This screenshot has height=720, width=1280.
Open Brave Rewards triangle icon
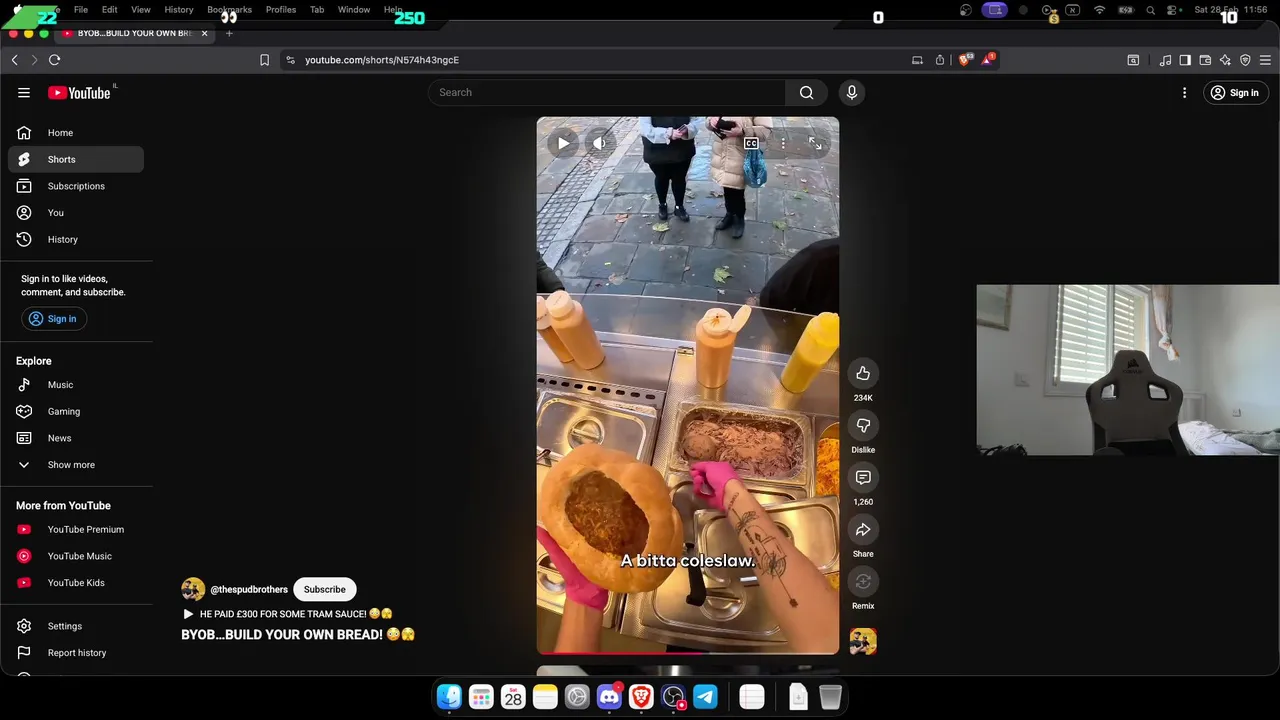(x=987, y=60)
